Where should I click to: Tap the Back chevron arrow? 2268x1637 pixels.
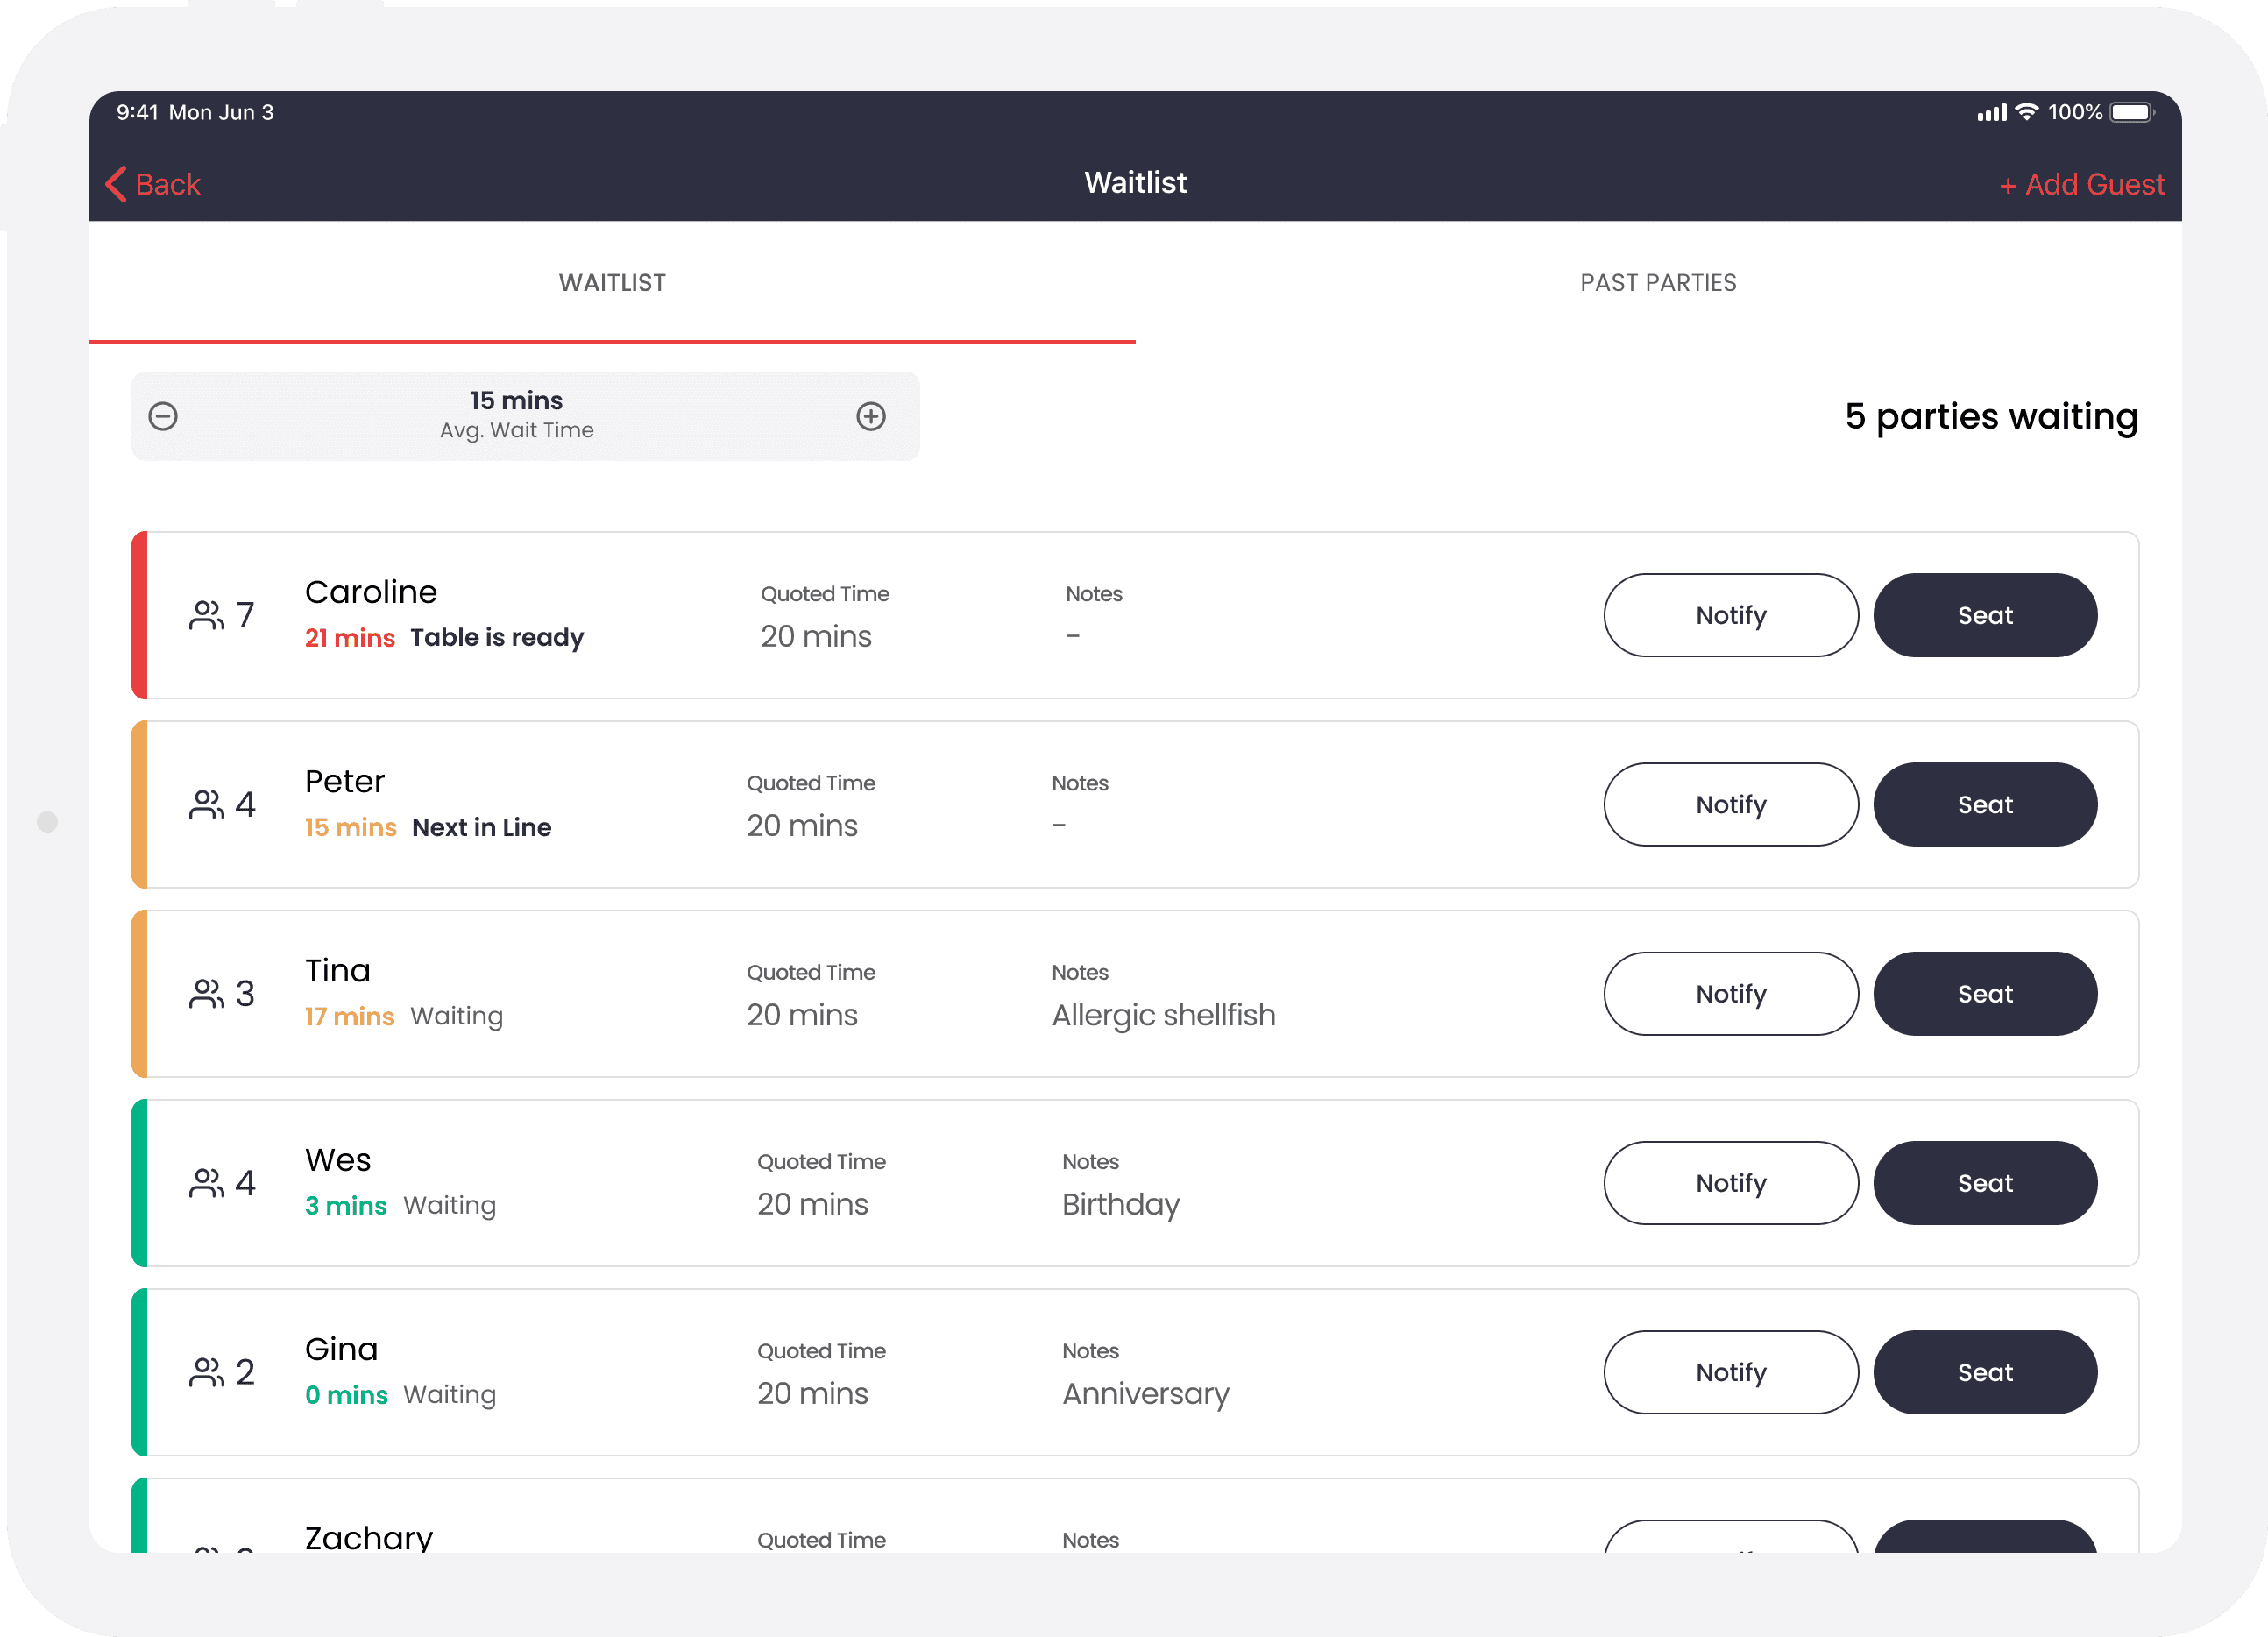[117, 184]
